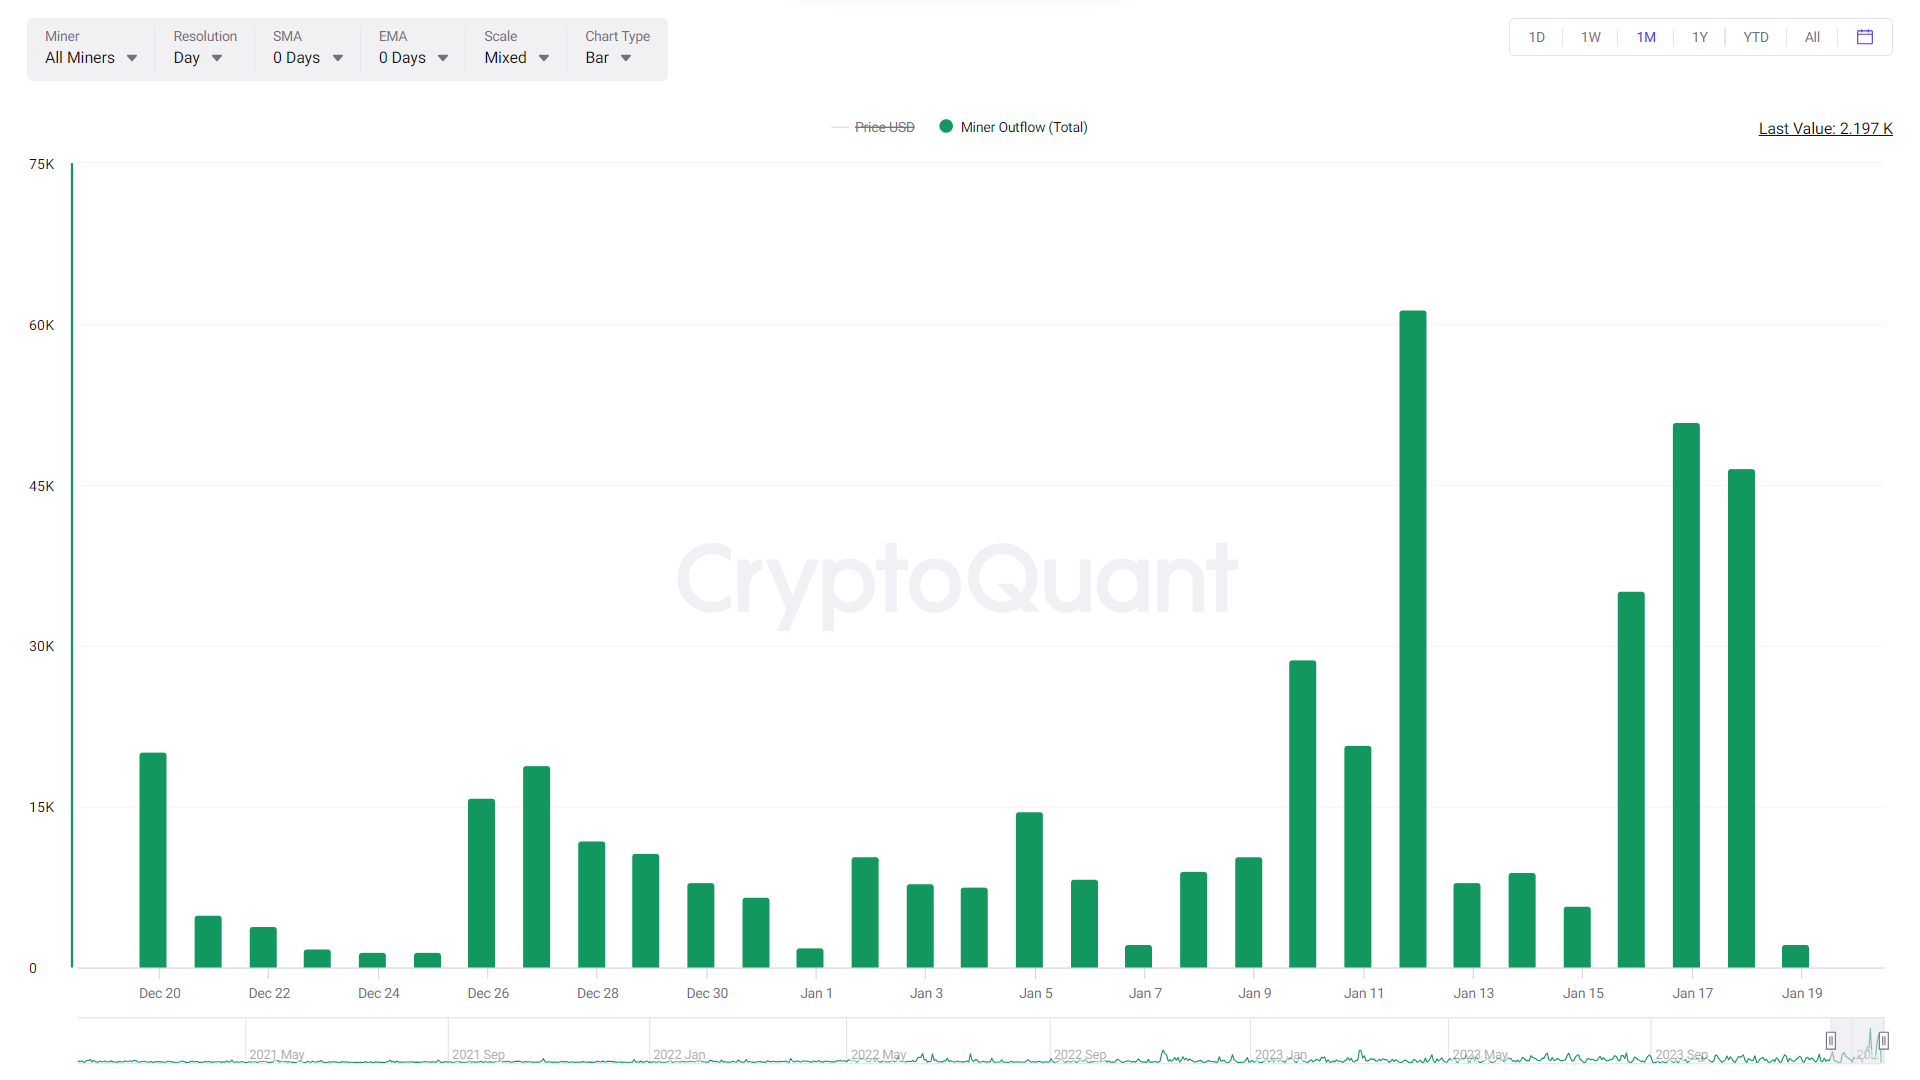The width and height of the screenshot is (1920, 1080).
Task: Click the 2021 Sep marker in navigator
Action: 478,1055
